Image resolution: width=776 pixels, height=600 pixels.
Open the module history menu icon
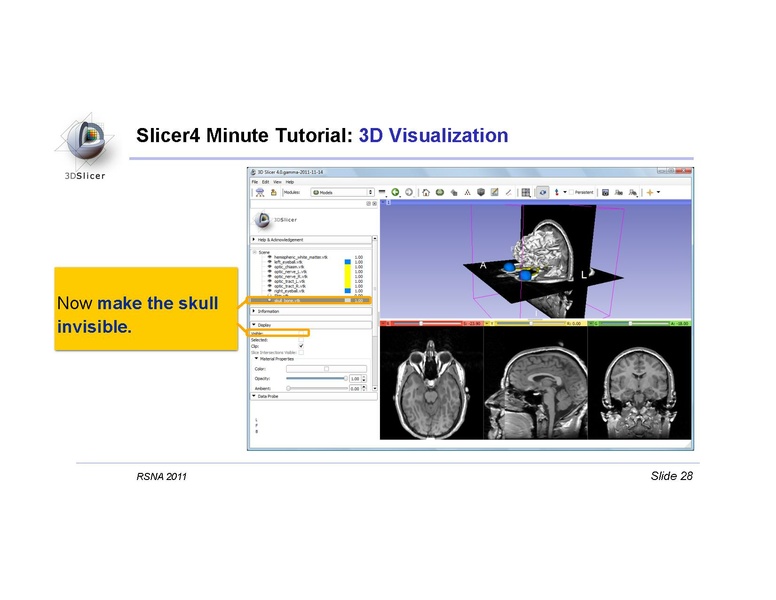(x=383, y=192)
